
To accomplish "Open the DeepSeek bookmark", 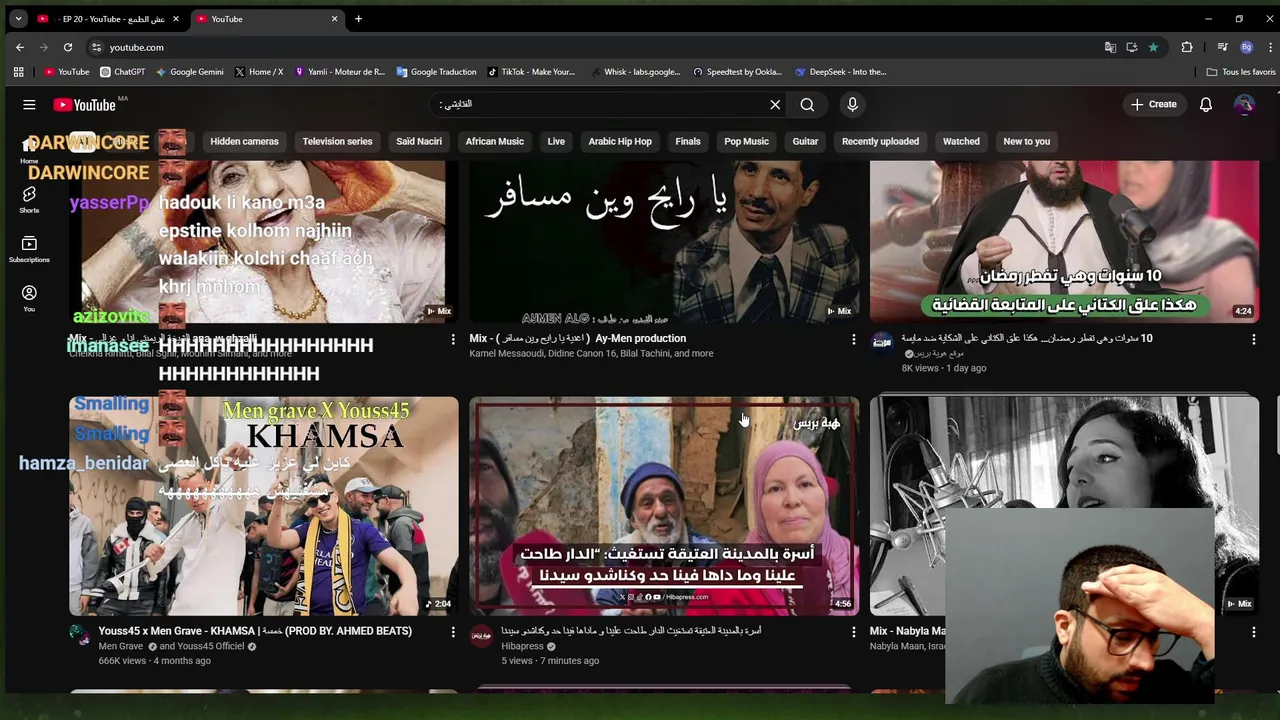I will [841, 72].
